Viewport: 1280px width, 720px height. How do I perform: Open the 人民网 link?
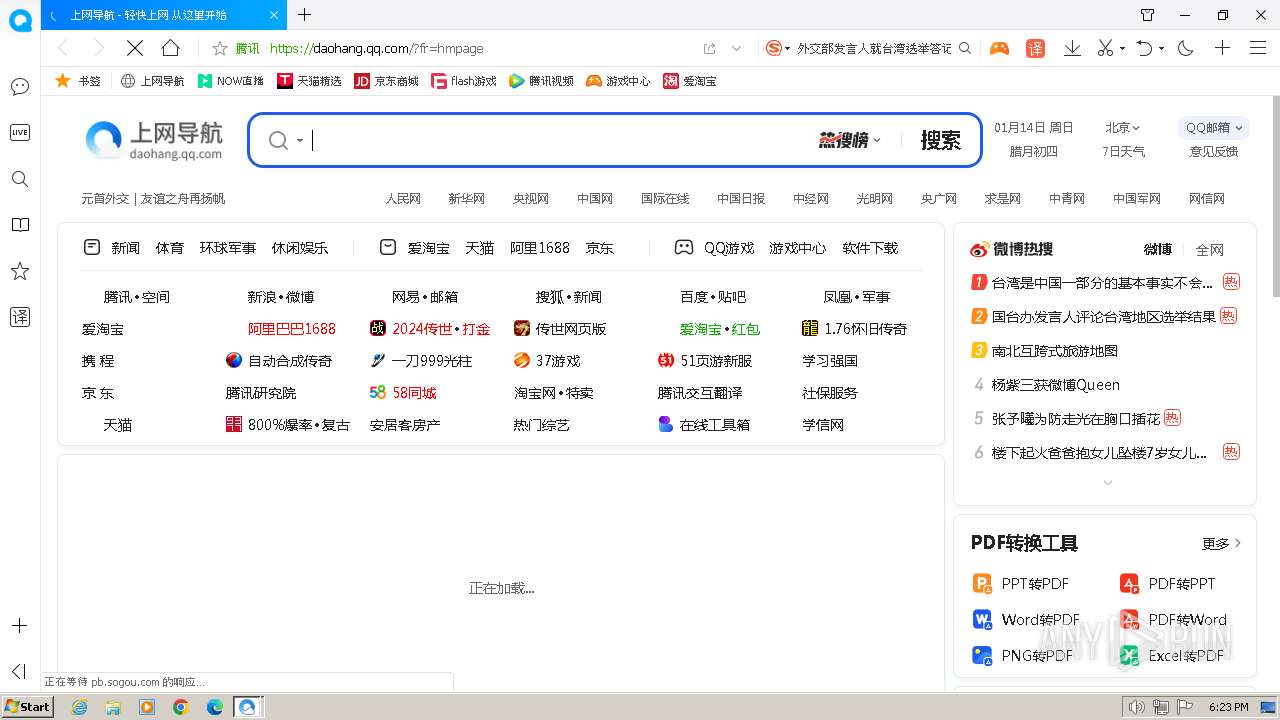tap(403, 199)
